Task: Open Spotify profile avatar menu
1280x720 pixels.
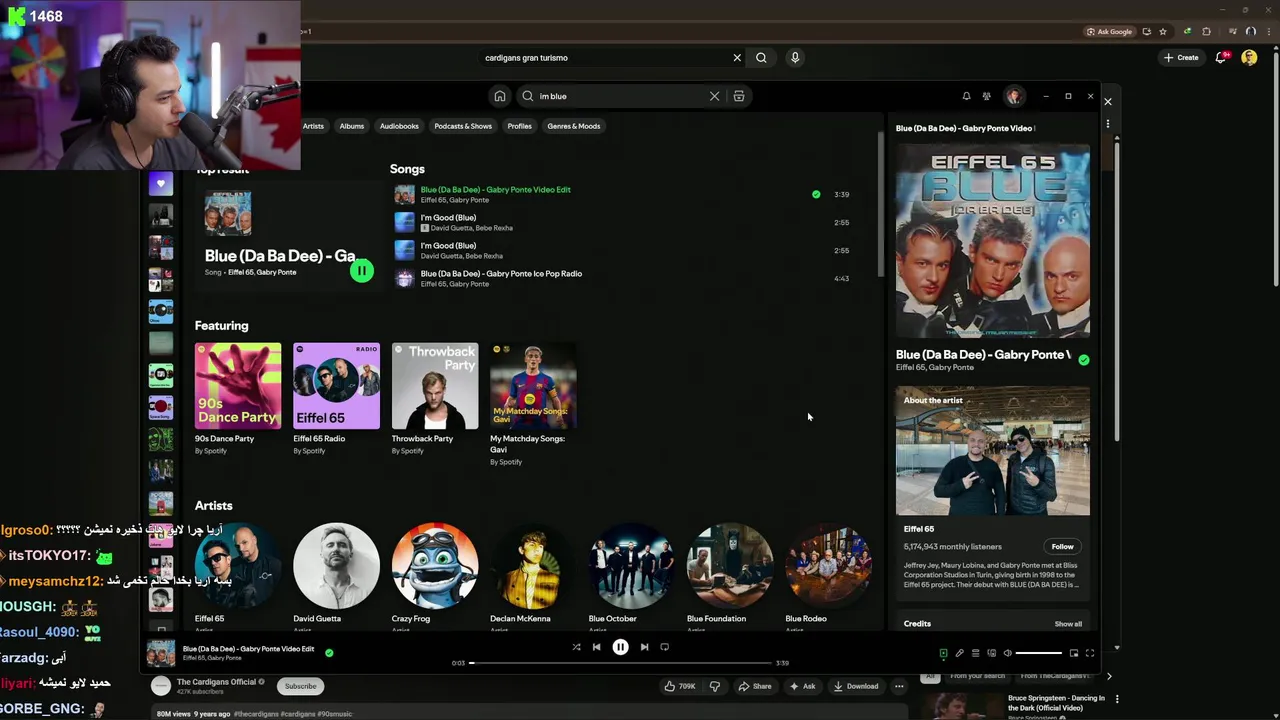Action: [1014, 96]
